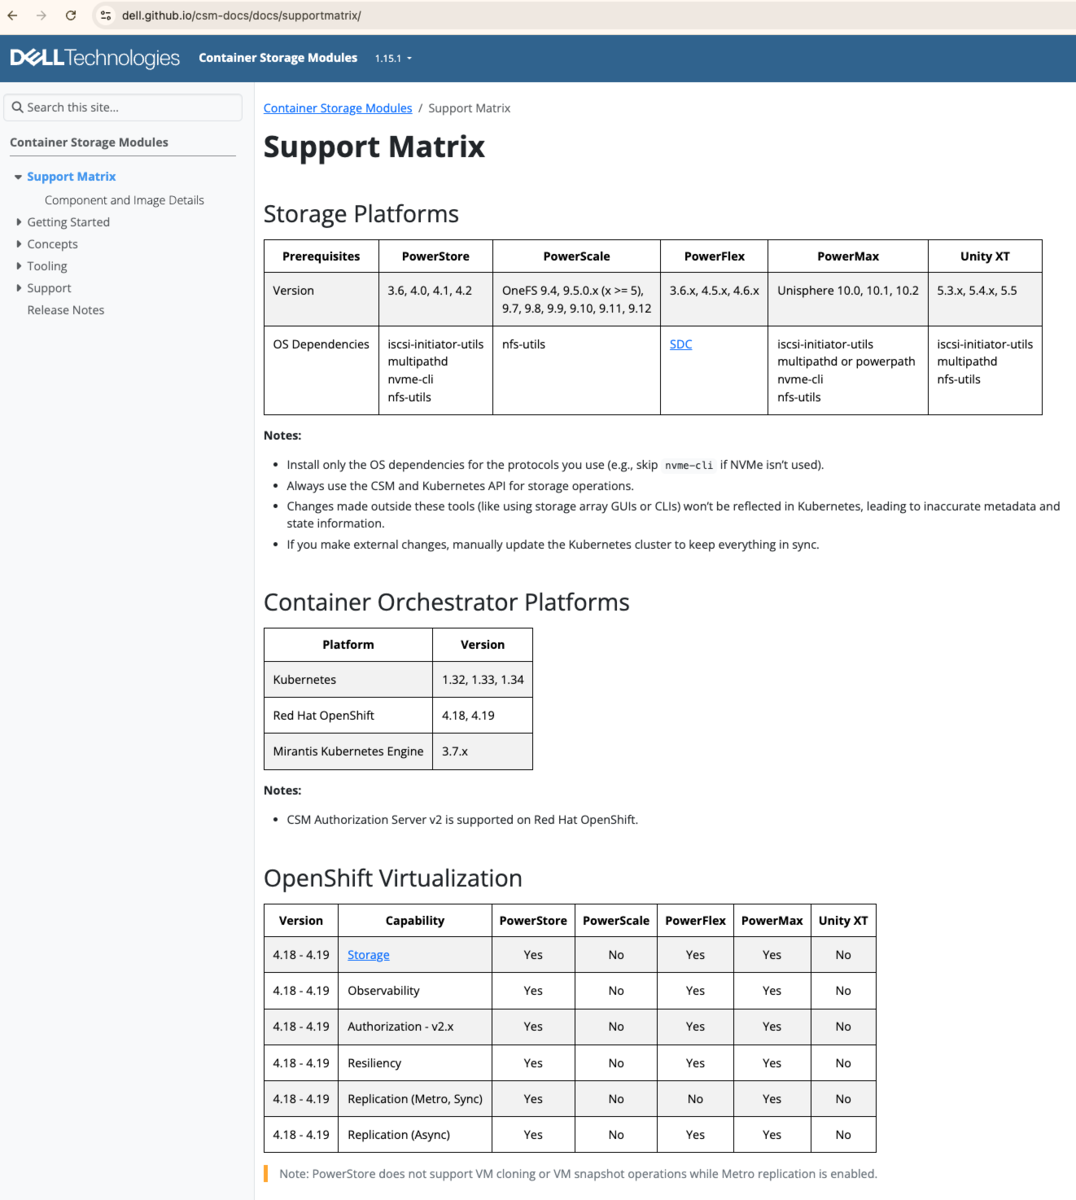Viewport: 1076px width, 1200px height.
Task: Open Component and Image Details page
Action: (x=124, y=200)
